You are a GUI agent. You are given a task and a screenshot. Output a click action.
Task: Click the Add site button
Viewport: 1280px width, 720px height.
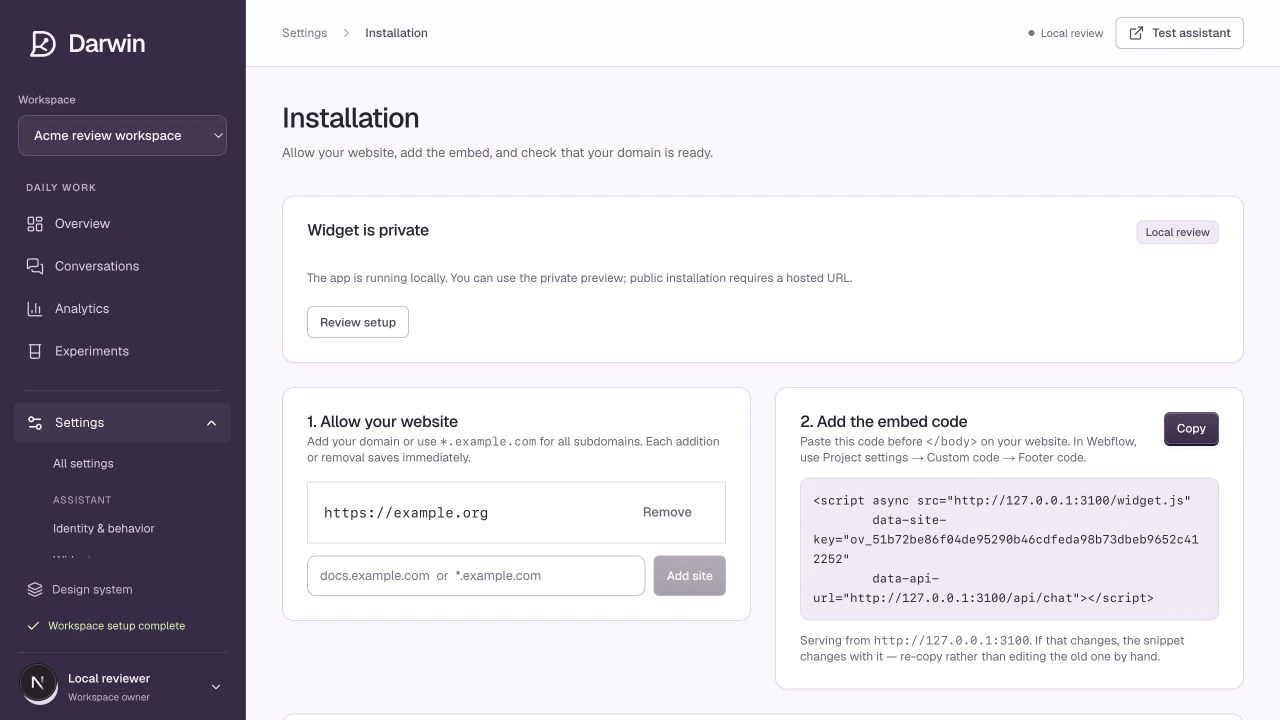pos(689,576)
